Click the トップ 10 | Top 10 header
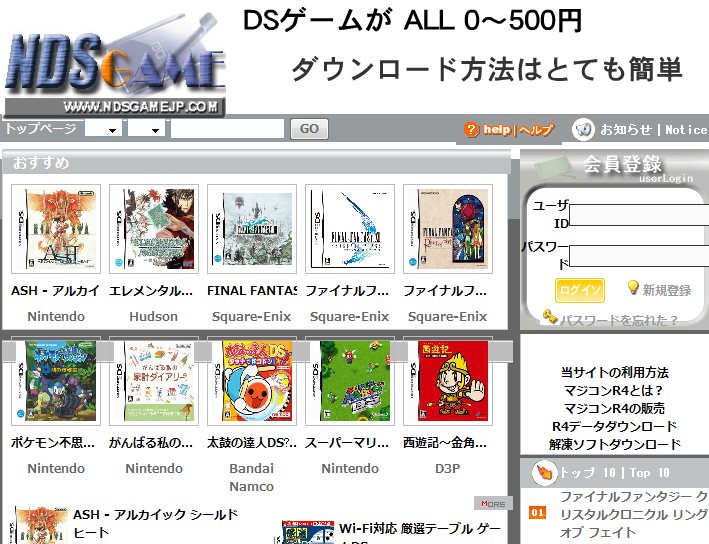This screenshot has width=709, height=544. point(614,473)
